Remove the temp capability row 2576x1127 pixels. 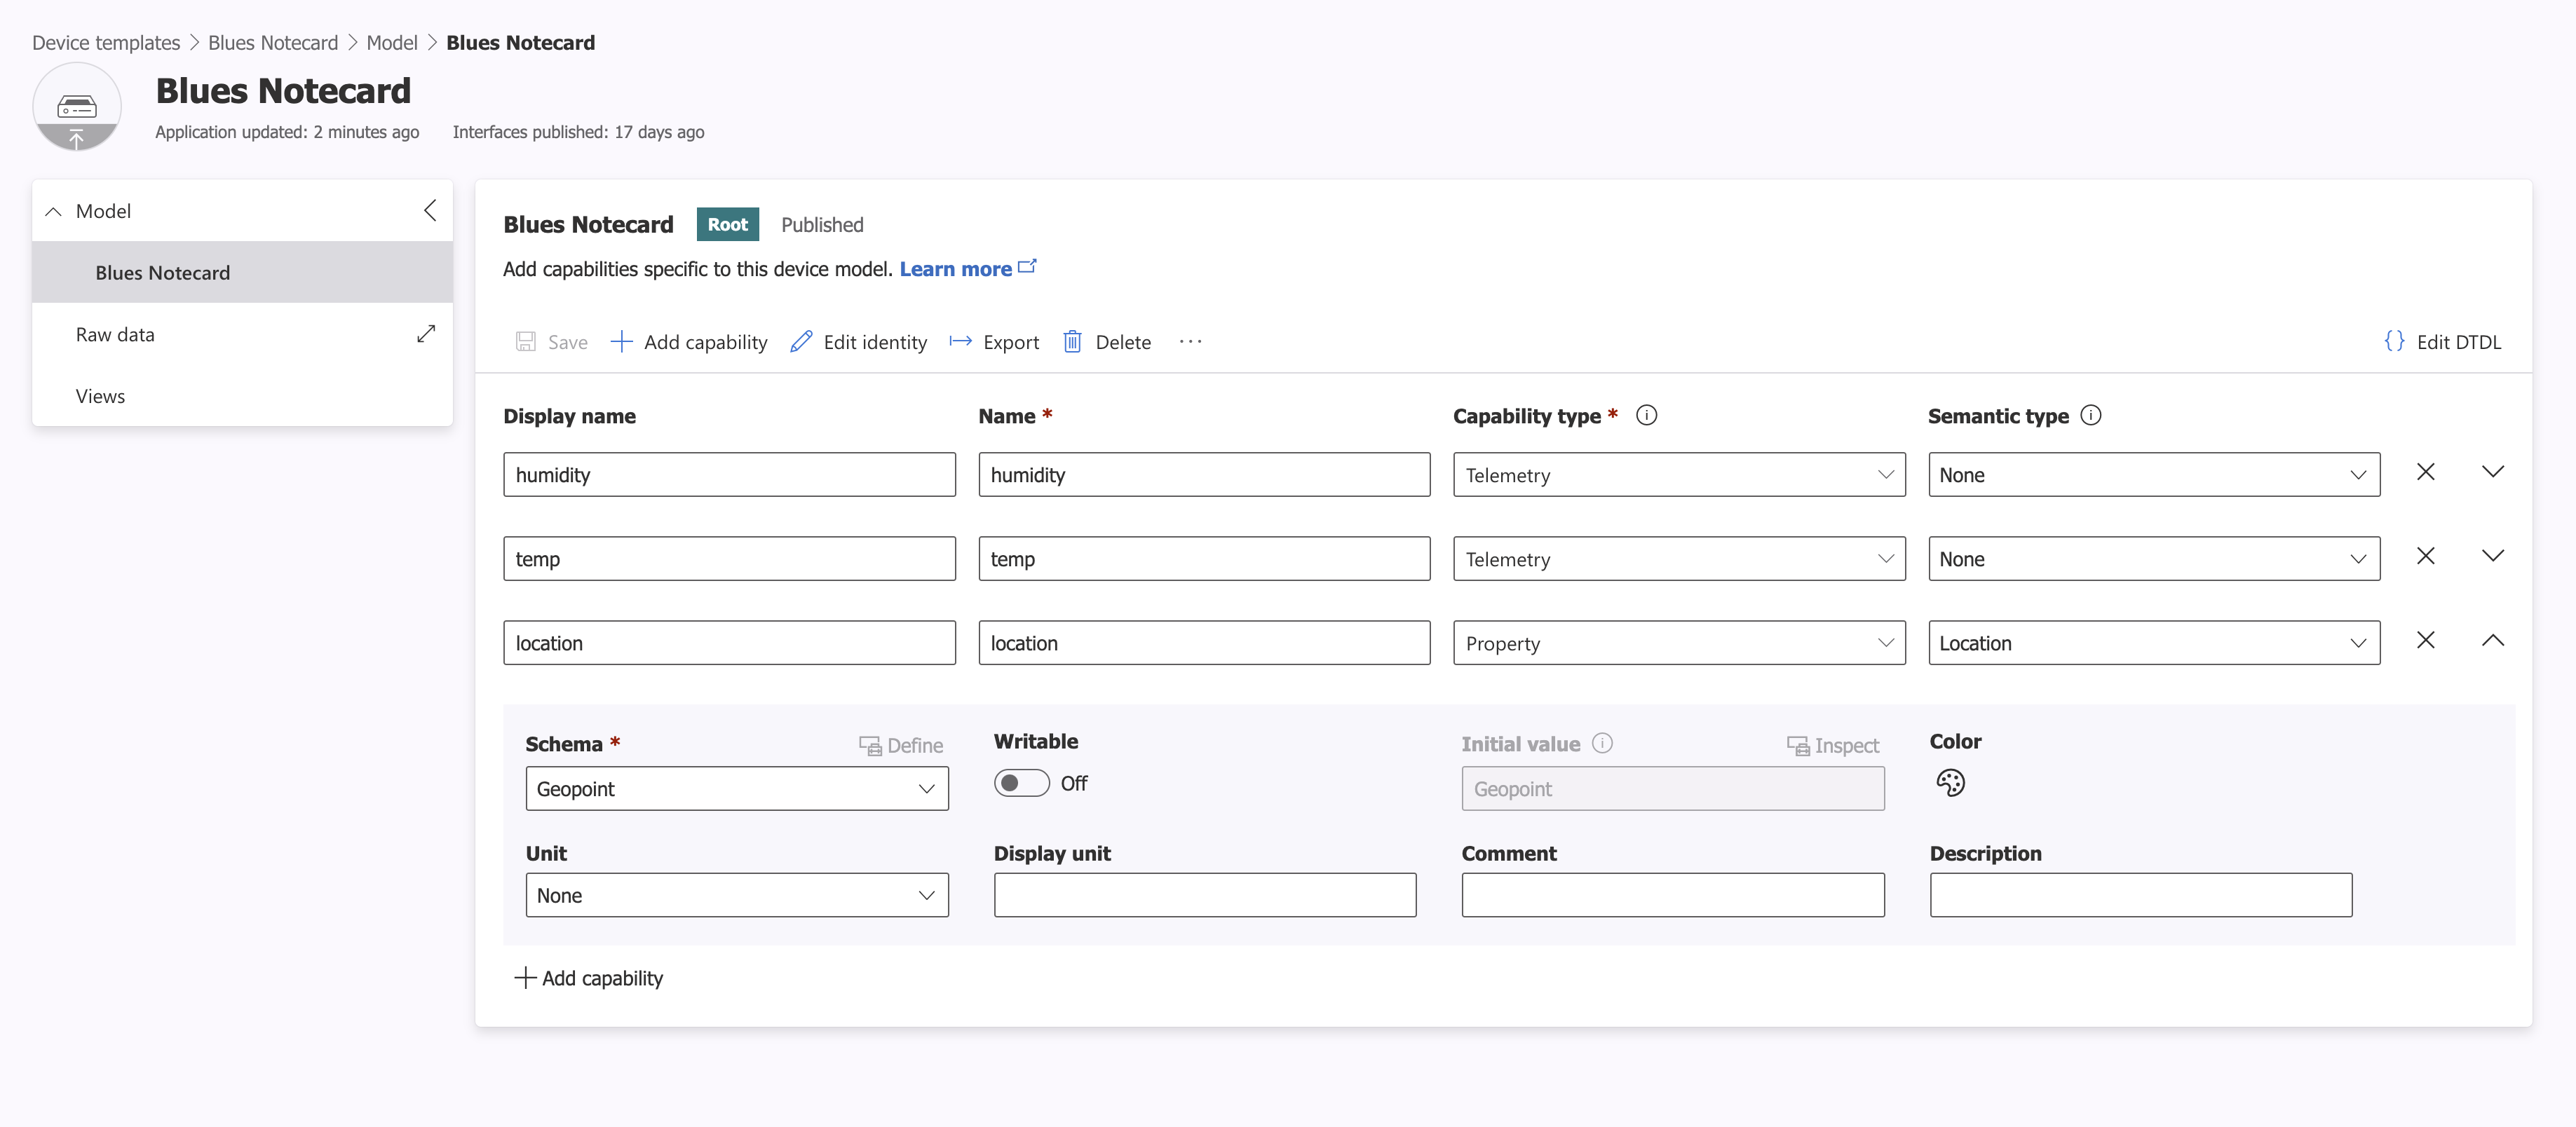point(2425,556)
